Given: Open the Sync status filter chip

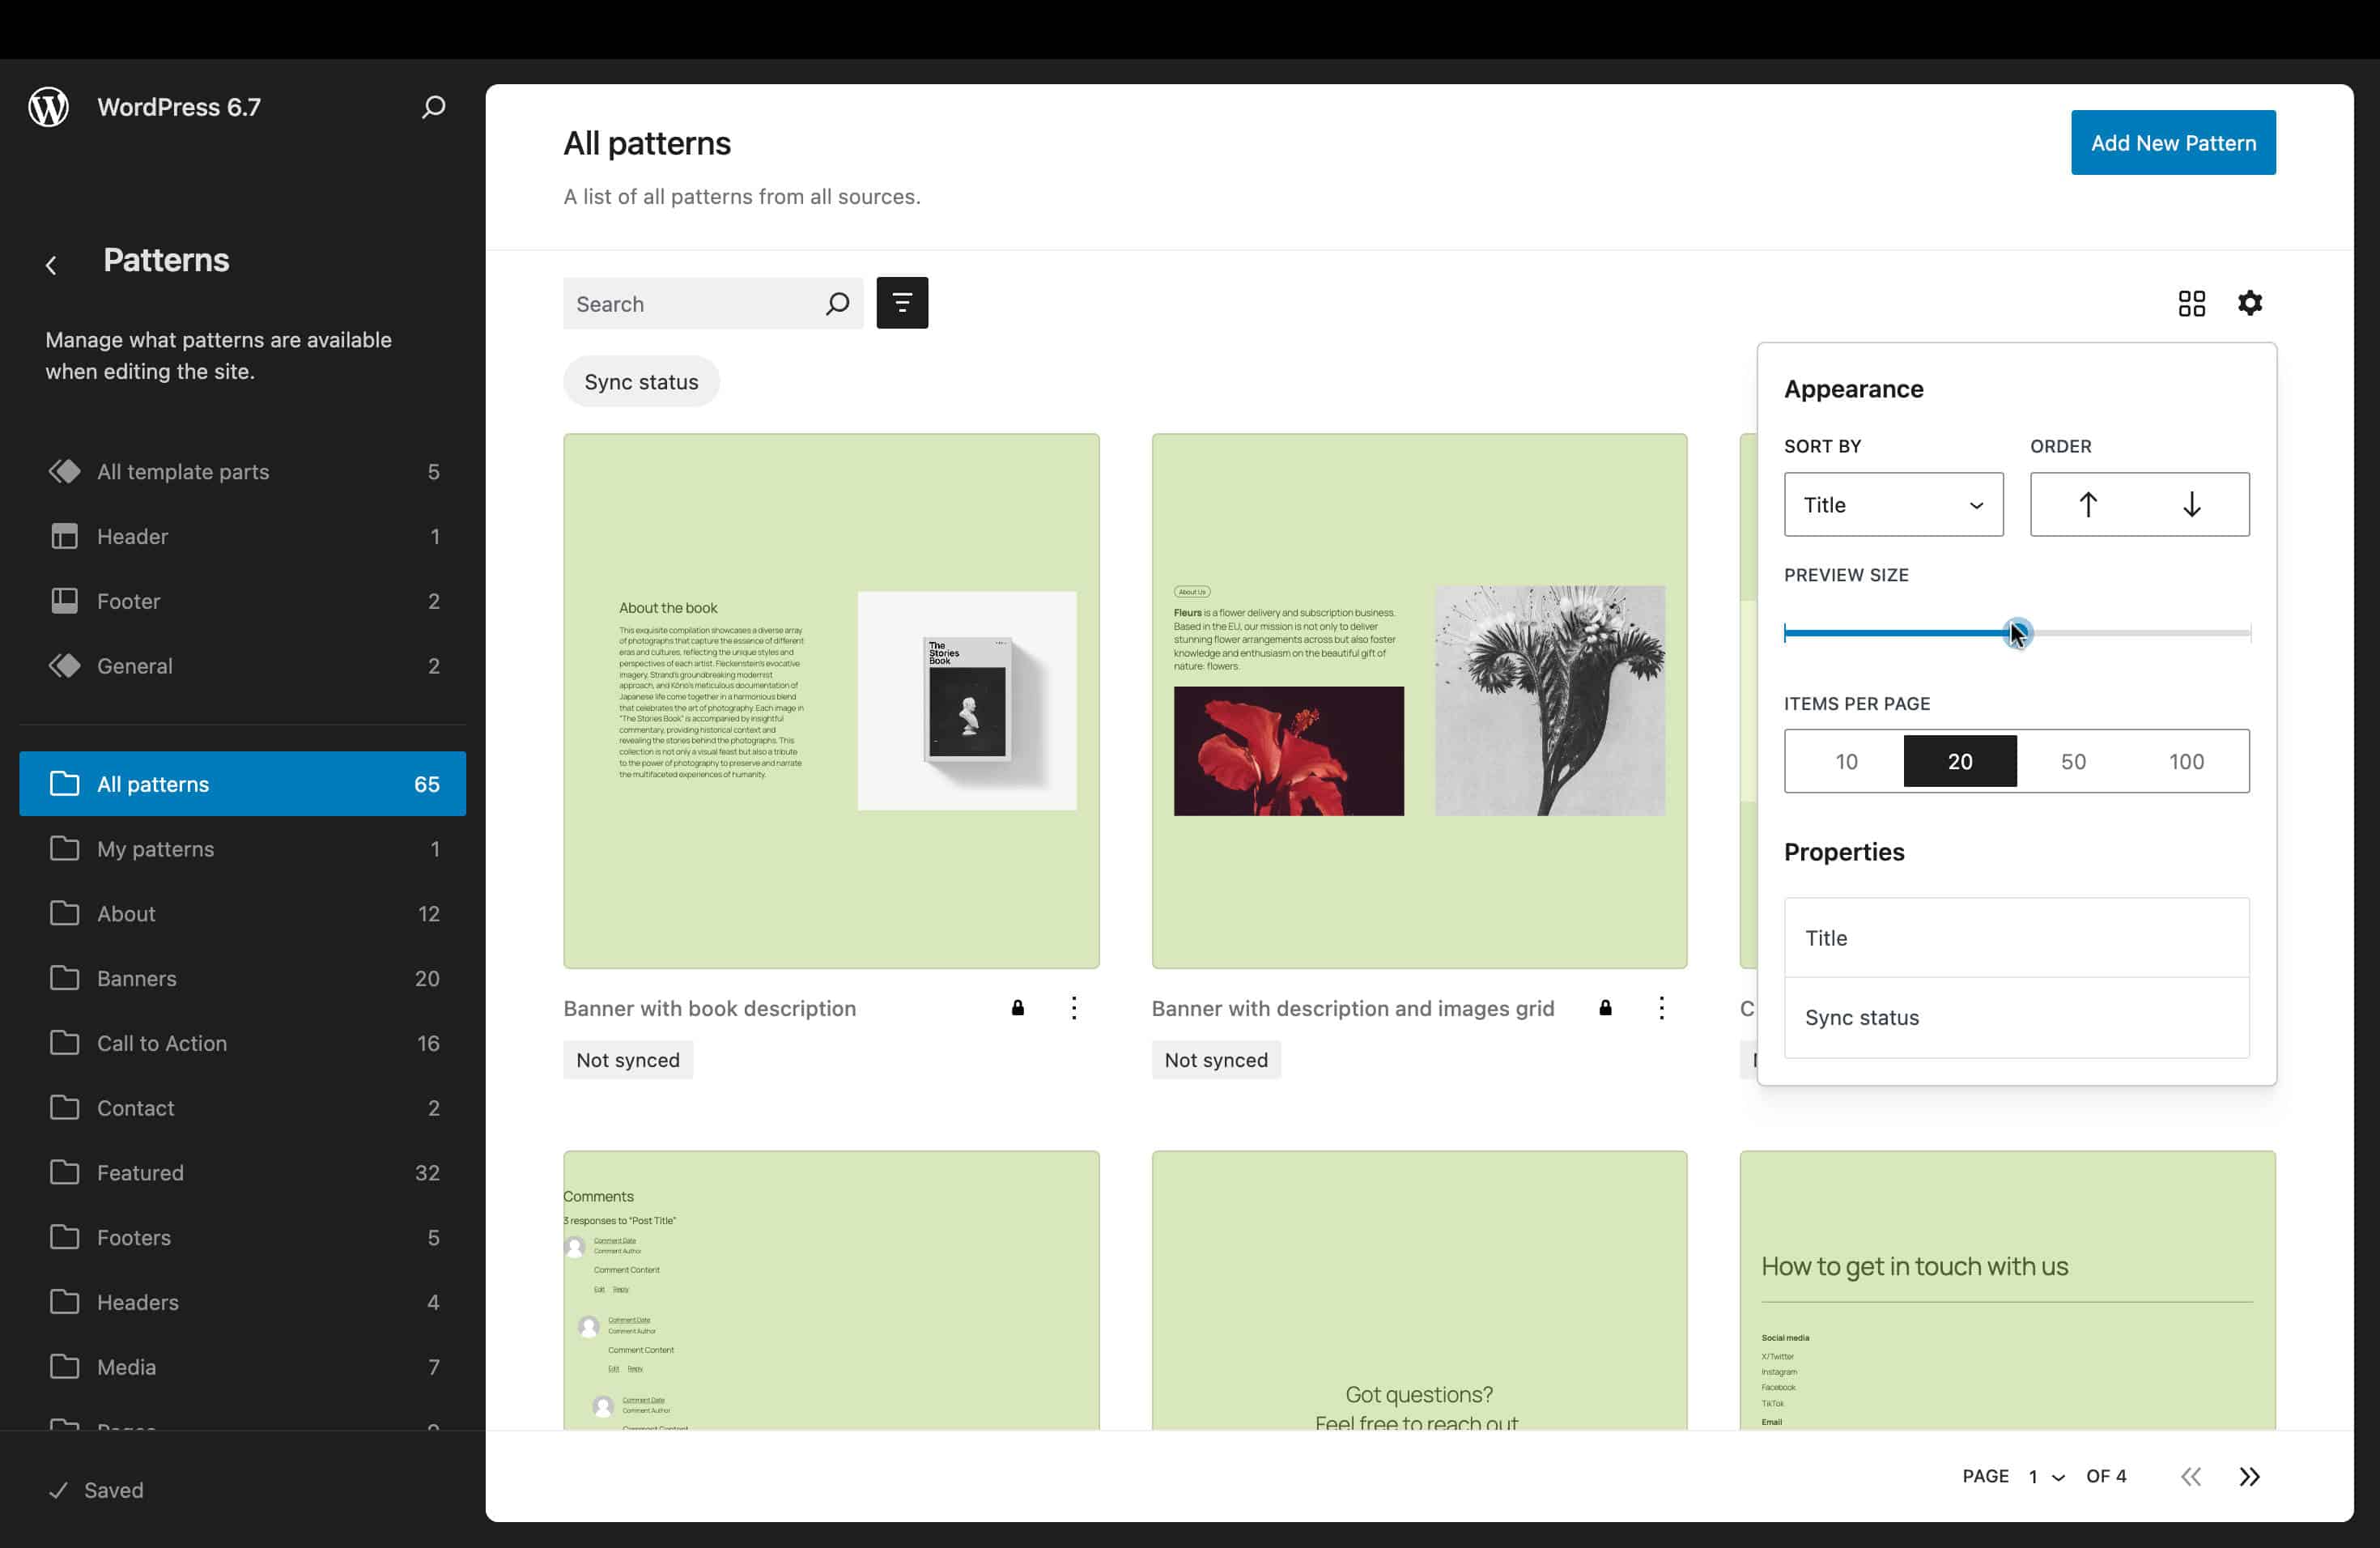Looking at the screenshot, I should [x=641, y=382].
